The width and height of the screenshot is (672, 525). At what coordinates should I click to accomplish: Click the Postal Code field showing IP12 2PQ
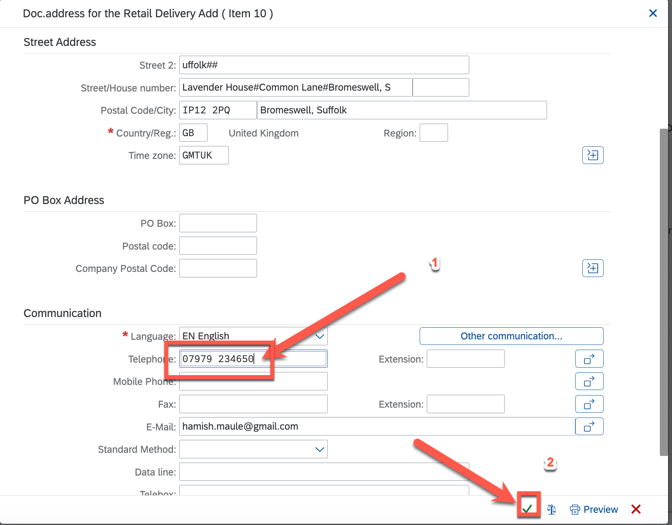(x=217, y=110)
